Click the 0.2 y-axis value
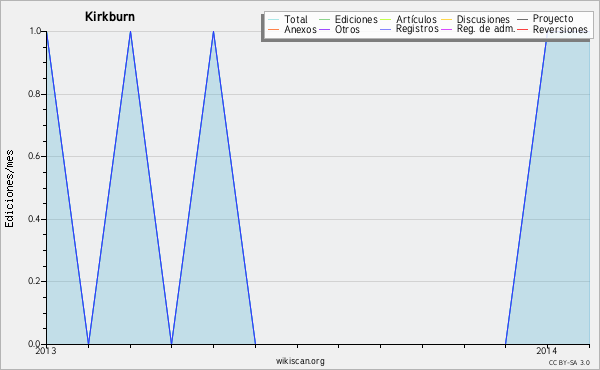The height and width of the screenshot is (370, 600). [x=34, y=281]
